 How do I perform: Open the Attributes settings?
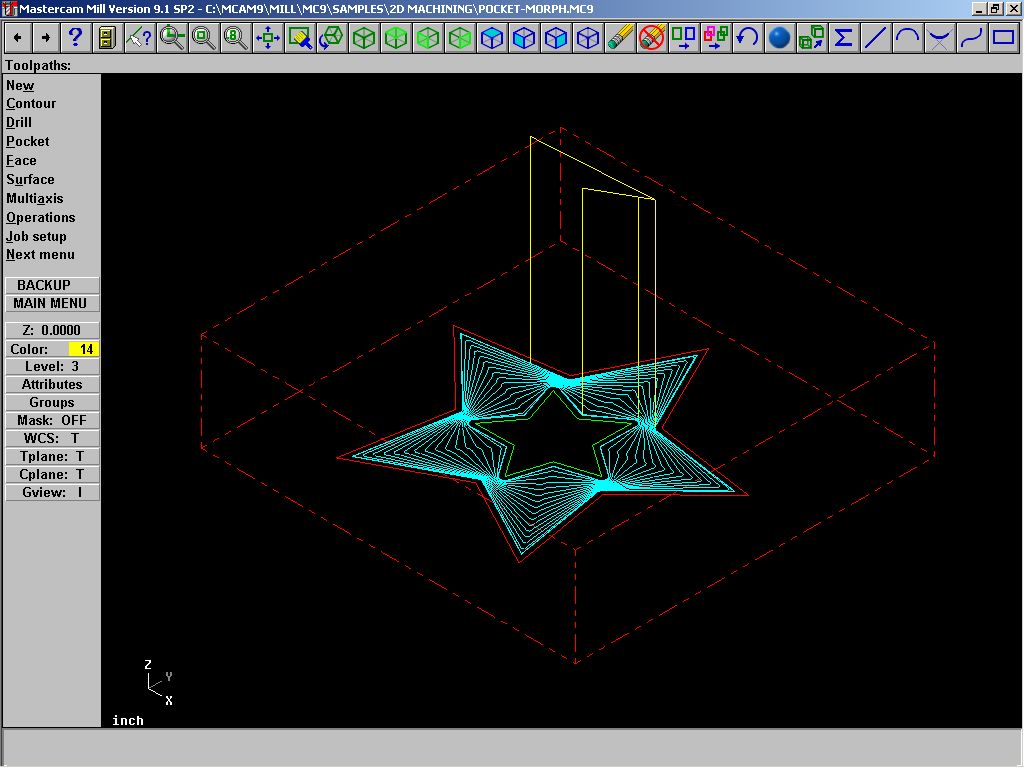[52, 385]
